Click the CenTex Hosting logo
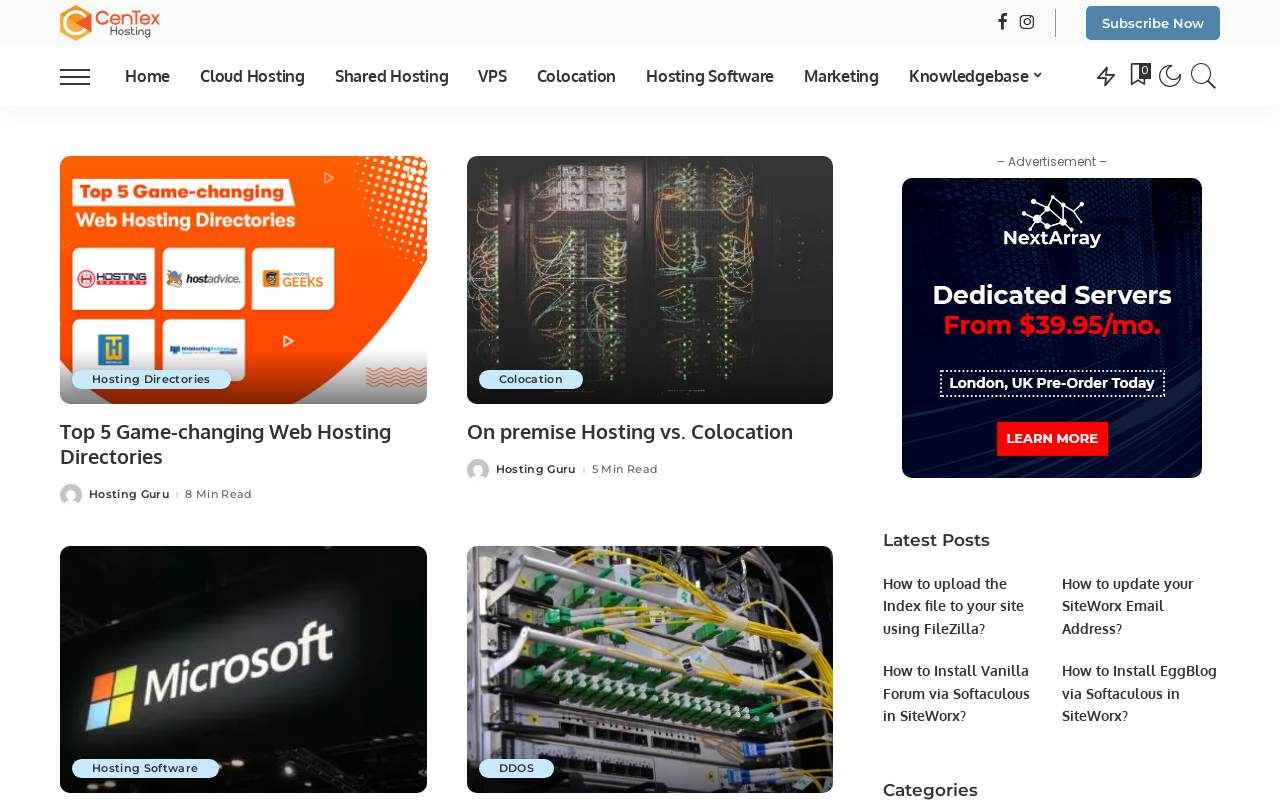Screen dimensions: 1280x800 [110, 23]
